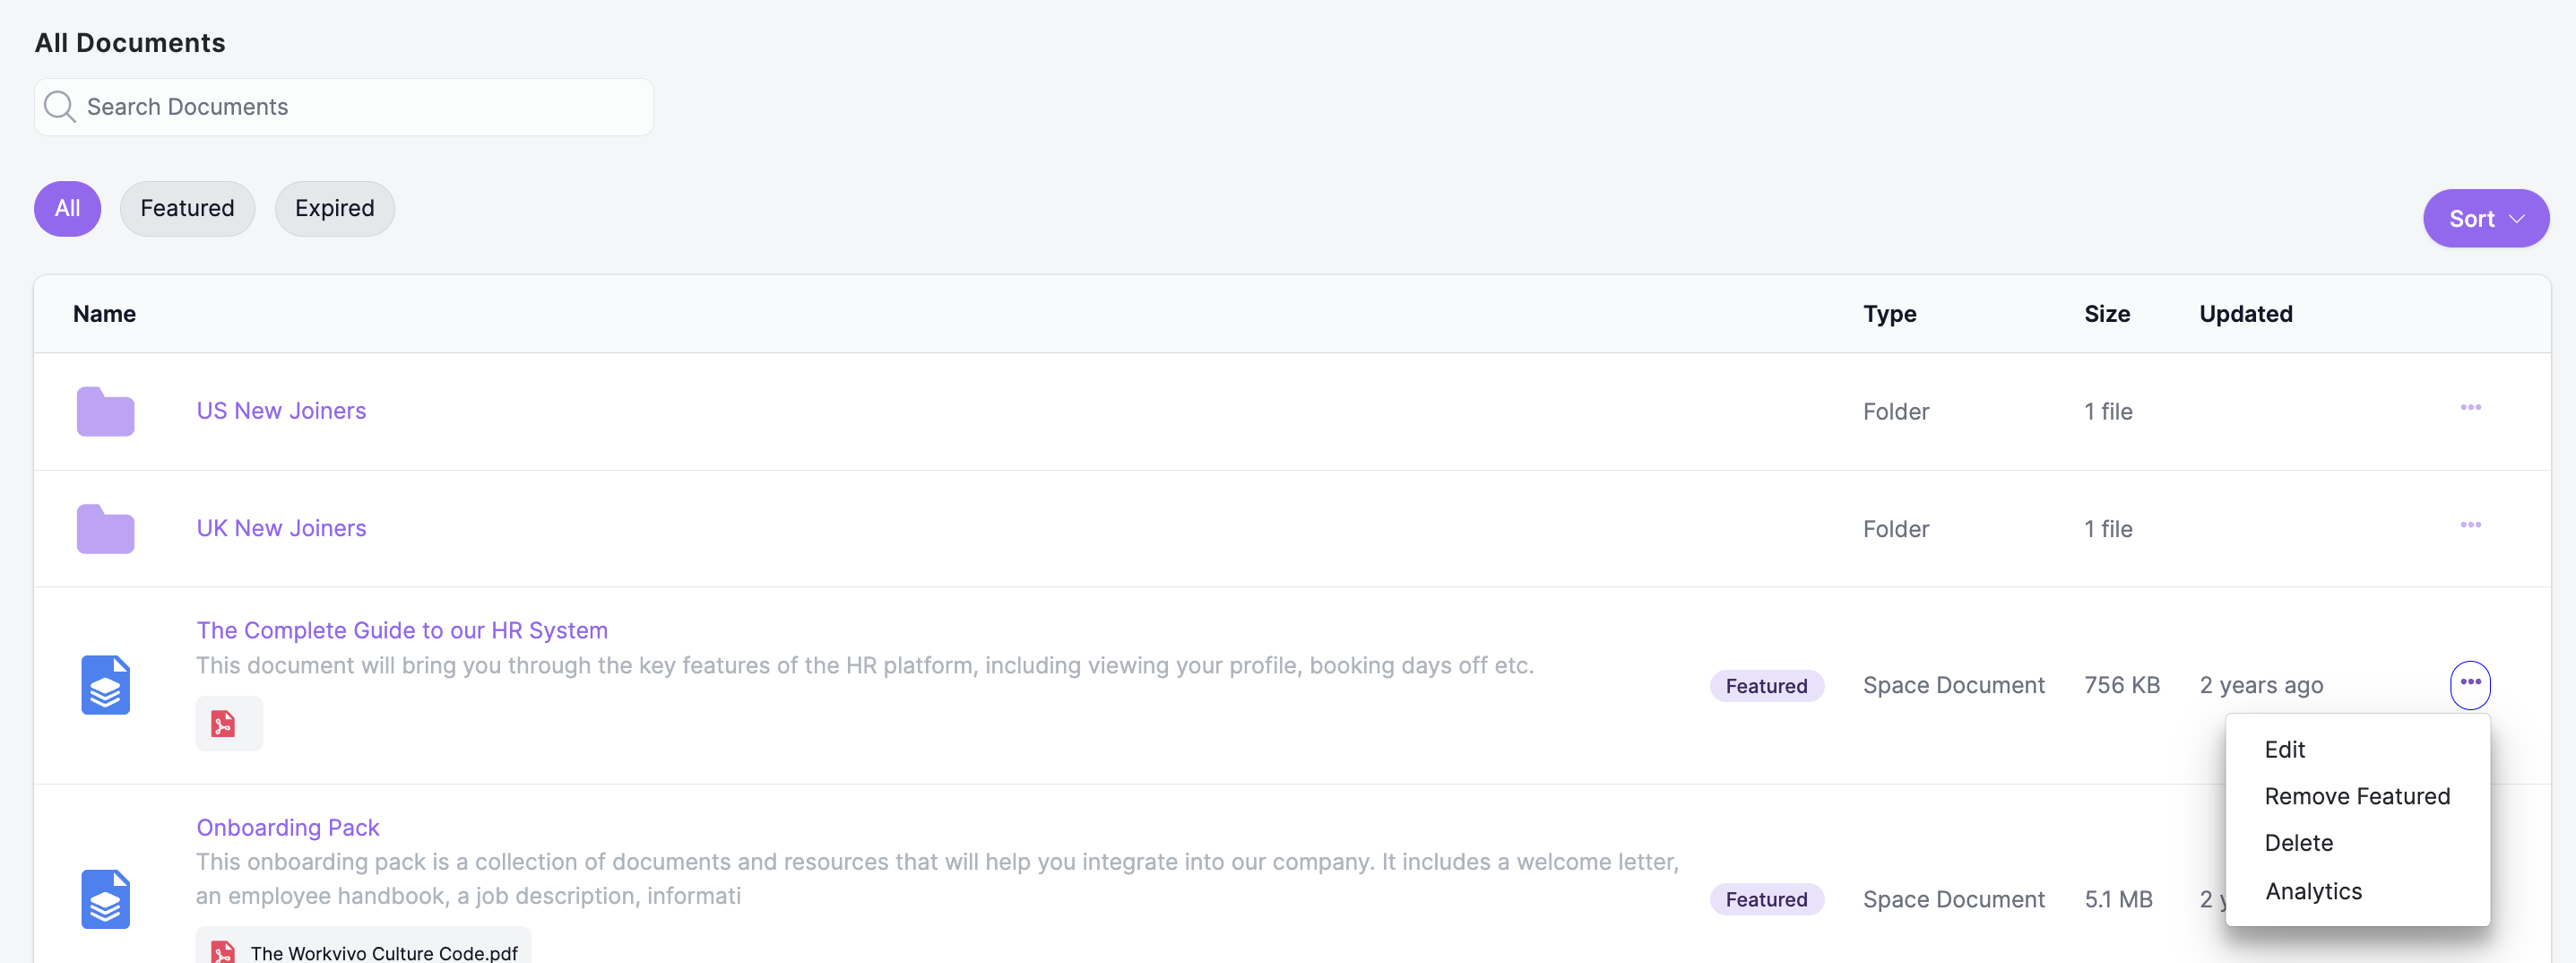Select the All filter tab
The width and height of the screenshot is (2576, 963).
point(67,209)
